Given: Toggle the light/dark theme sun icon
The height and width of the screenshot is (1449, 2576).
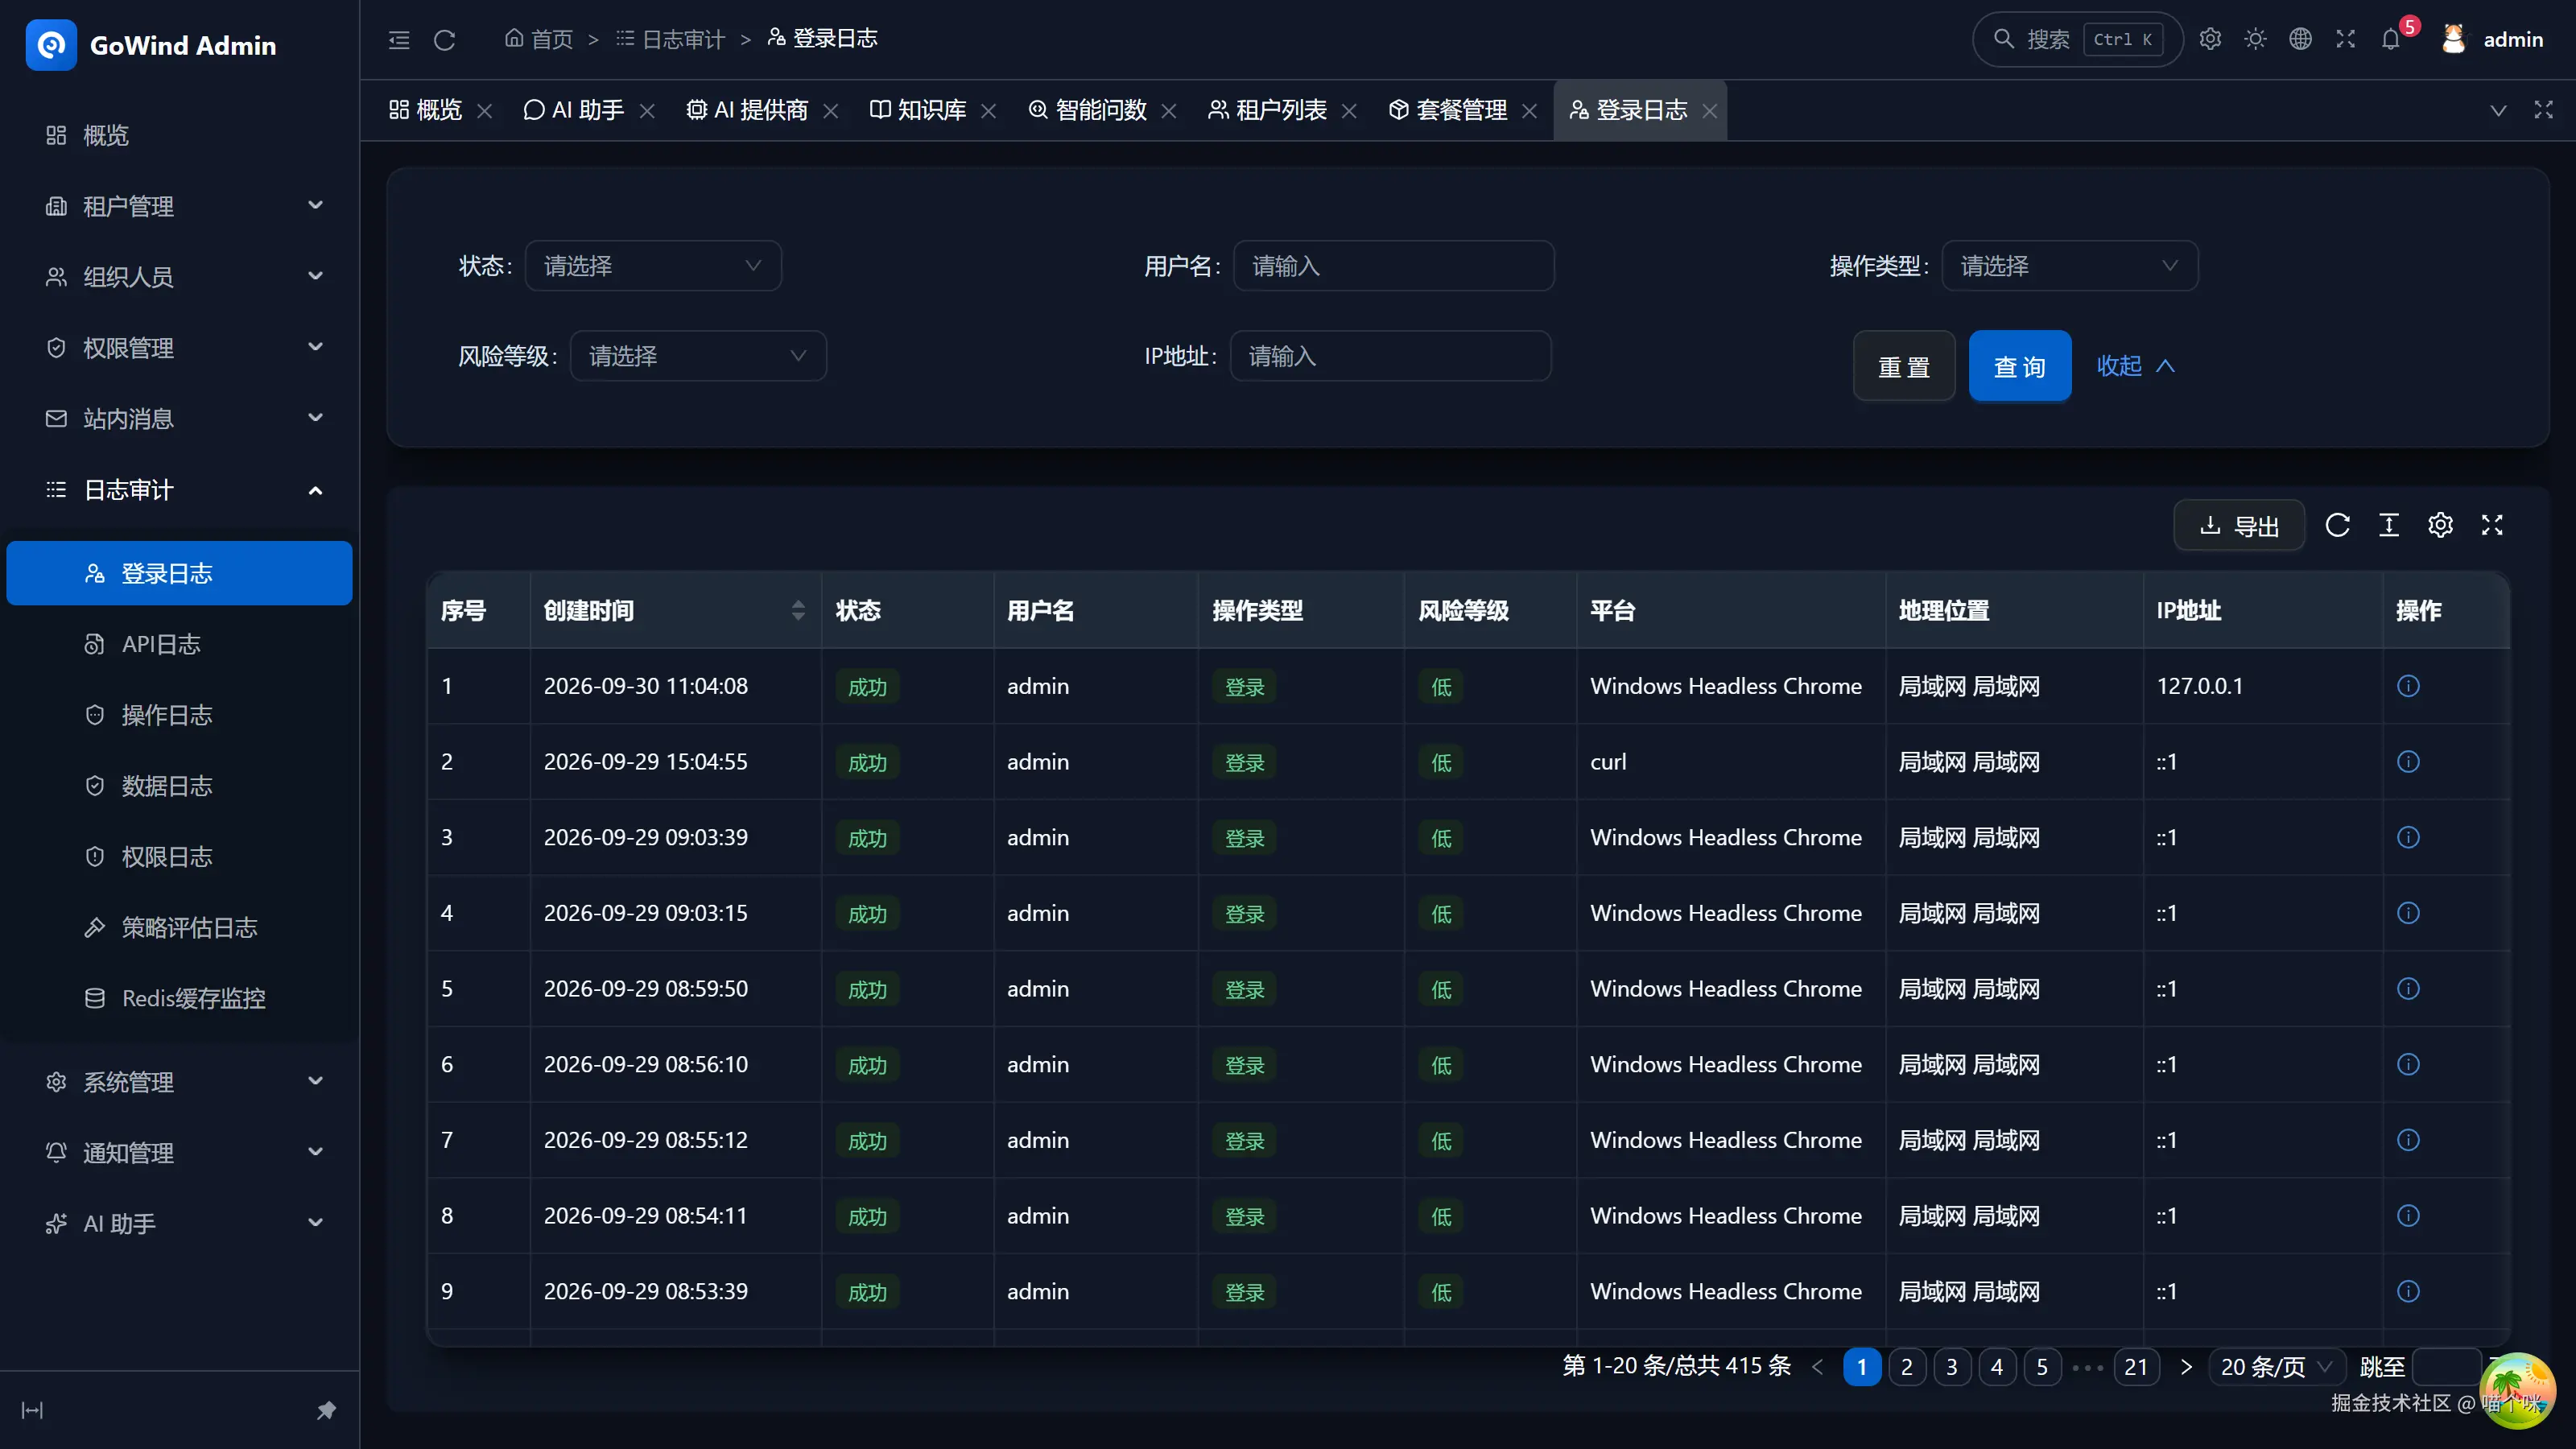Looking at the screenshot, I should [x=2255, y=39].
